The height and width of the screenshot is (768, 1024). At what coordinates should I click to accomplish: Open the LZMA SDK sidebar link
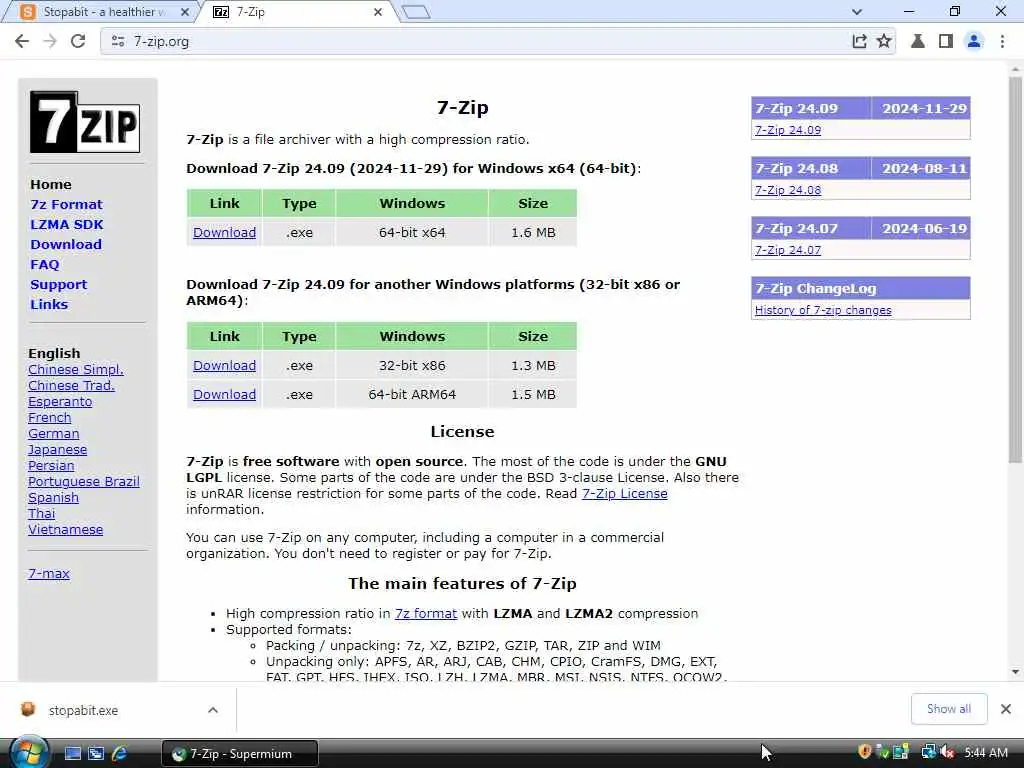click(x=67, y=224)
